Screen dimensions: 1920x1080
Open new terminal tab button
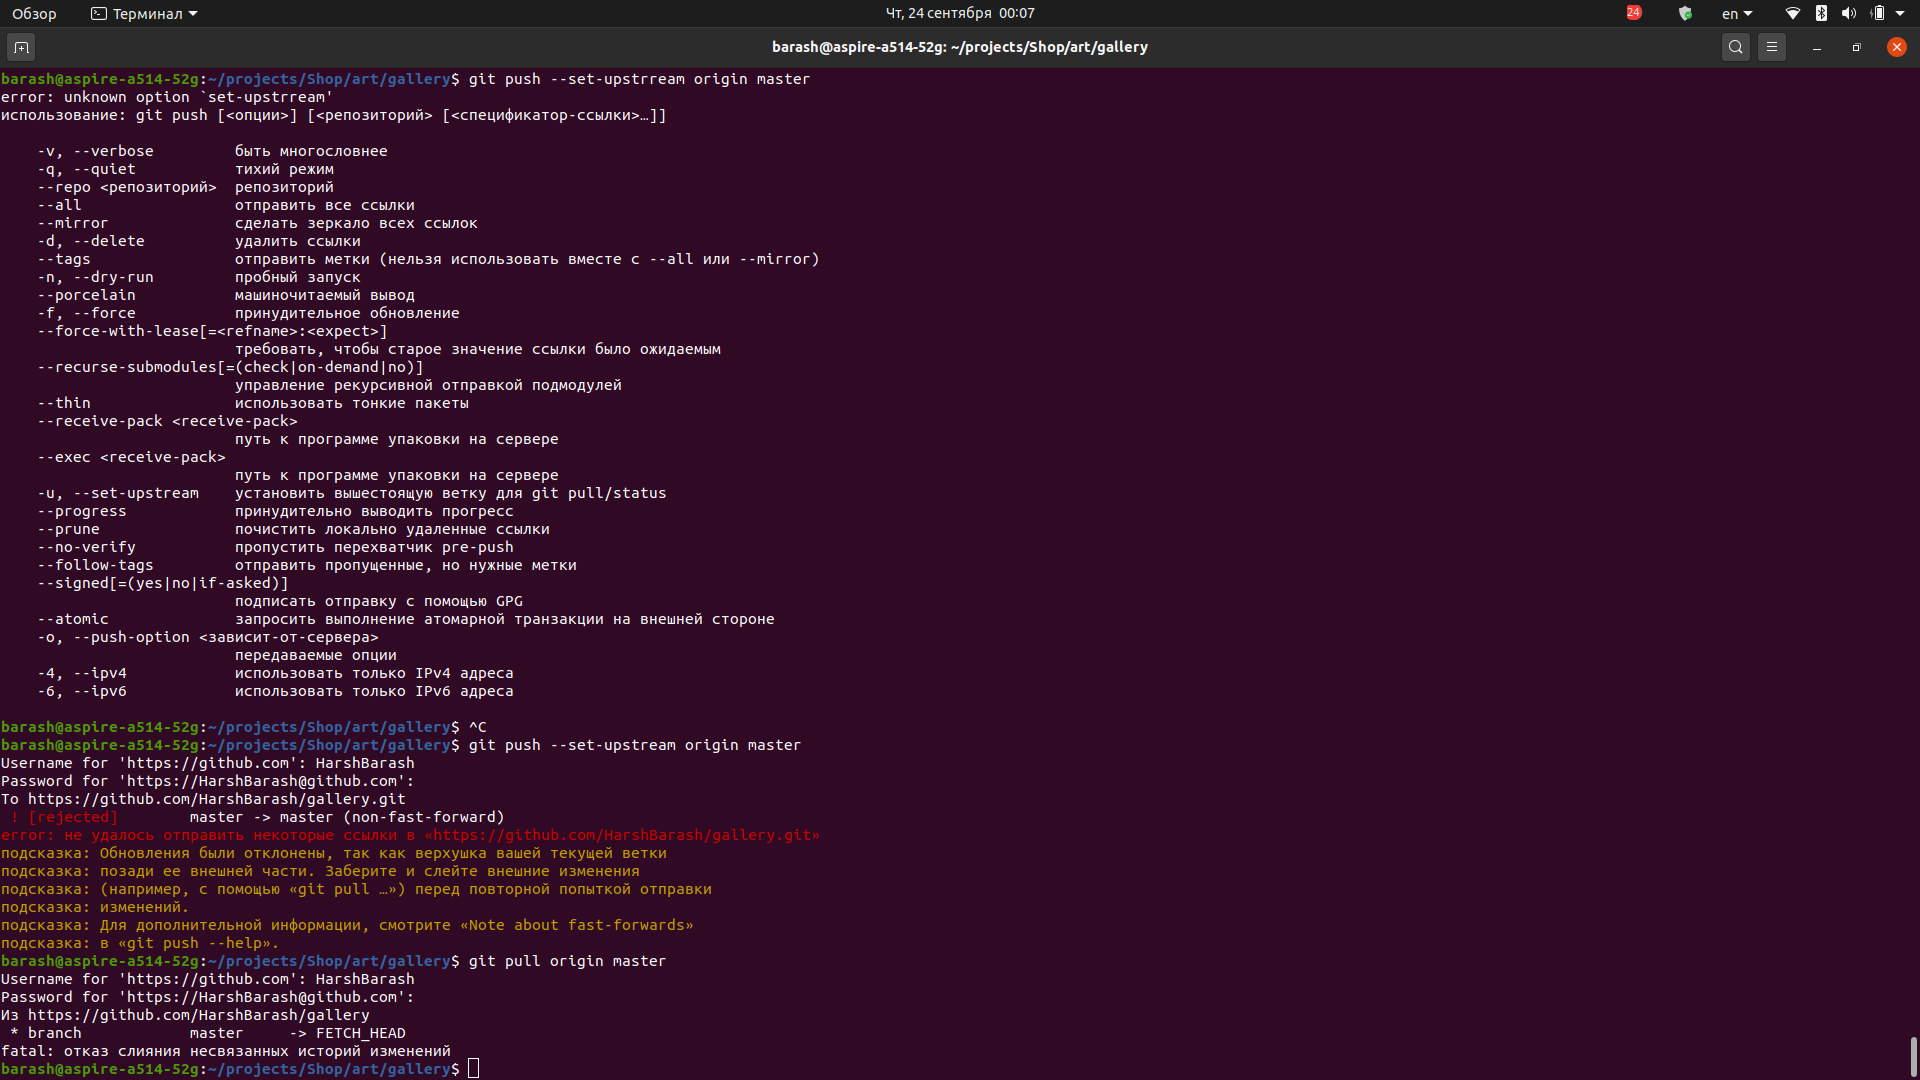(x=21, y=47)
